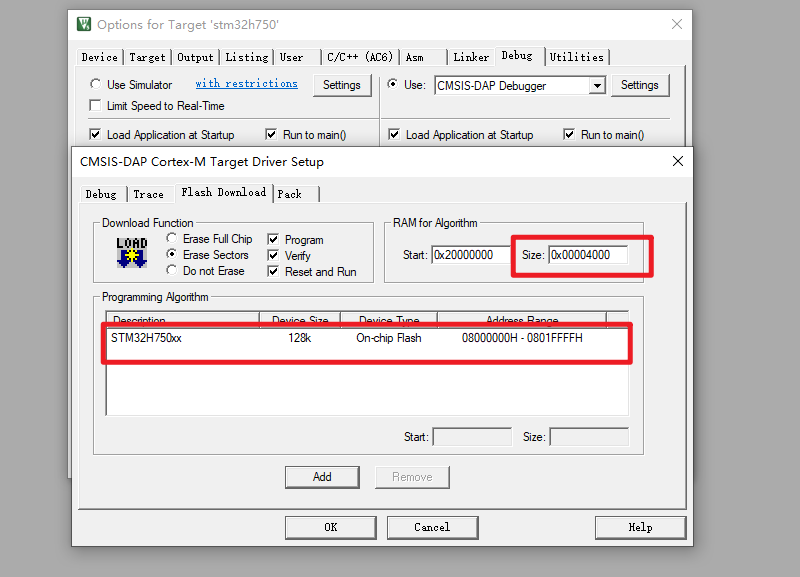Click the LOAD flash download icon
Image resolution: width=800 pixels, height=577 pixels.
(132, 256)
